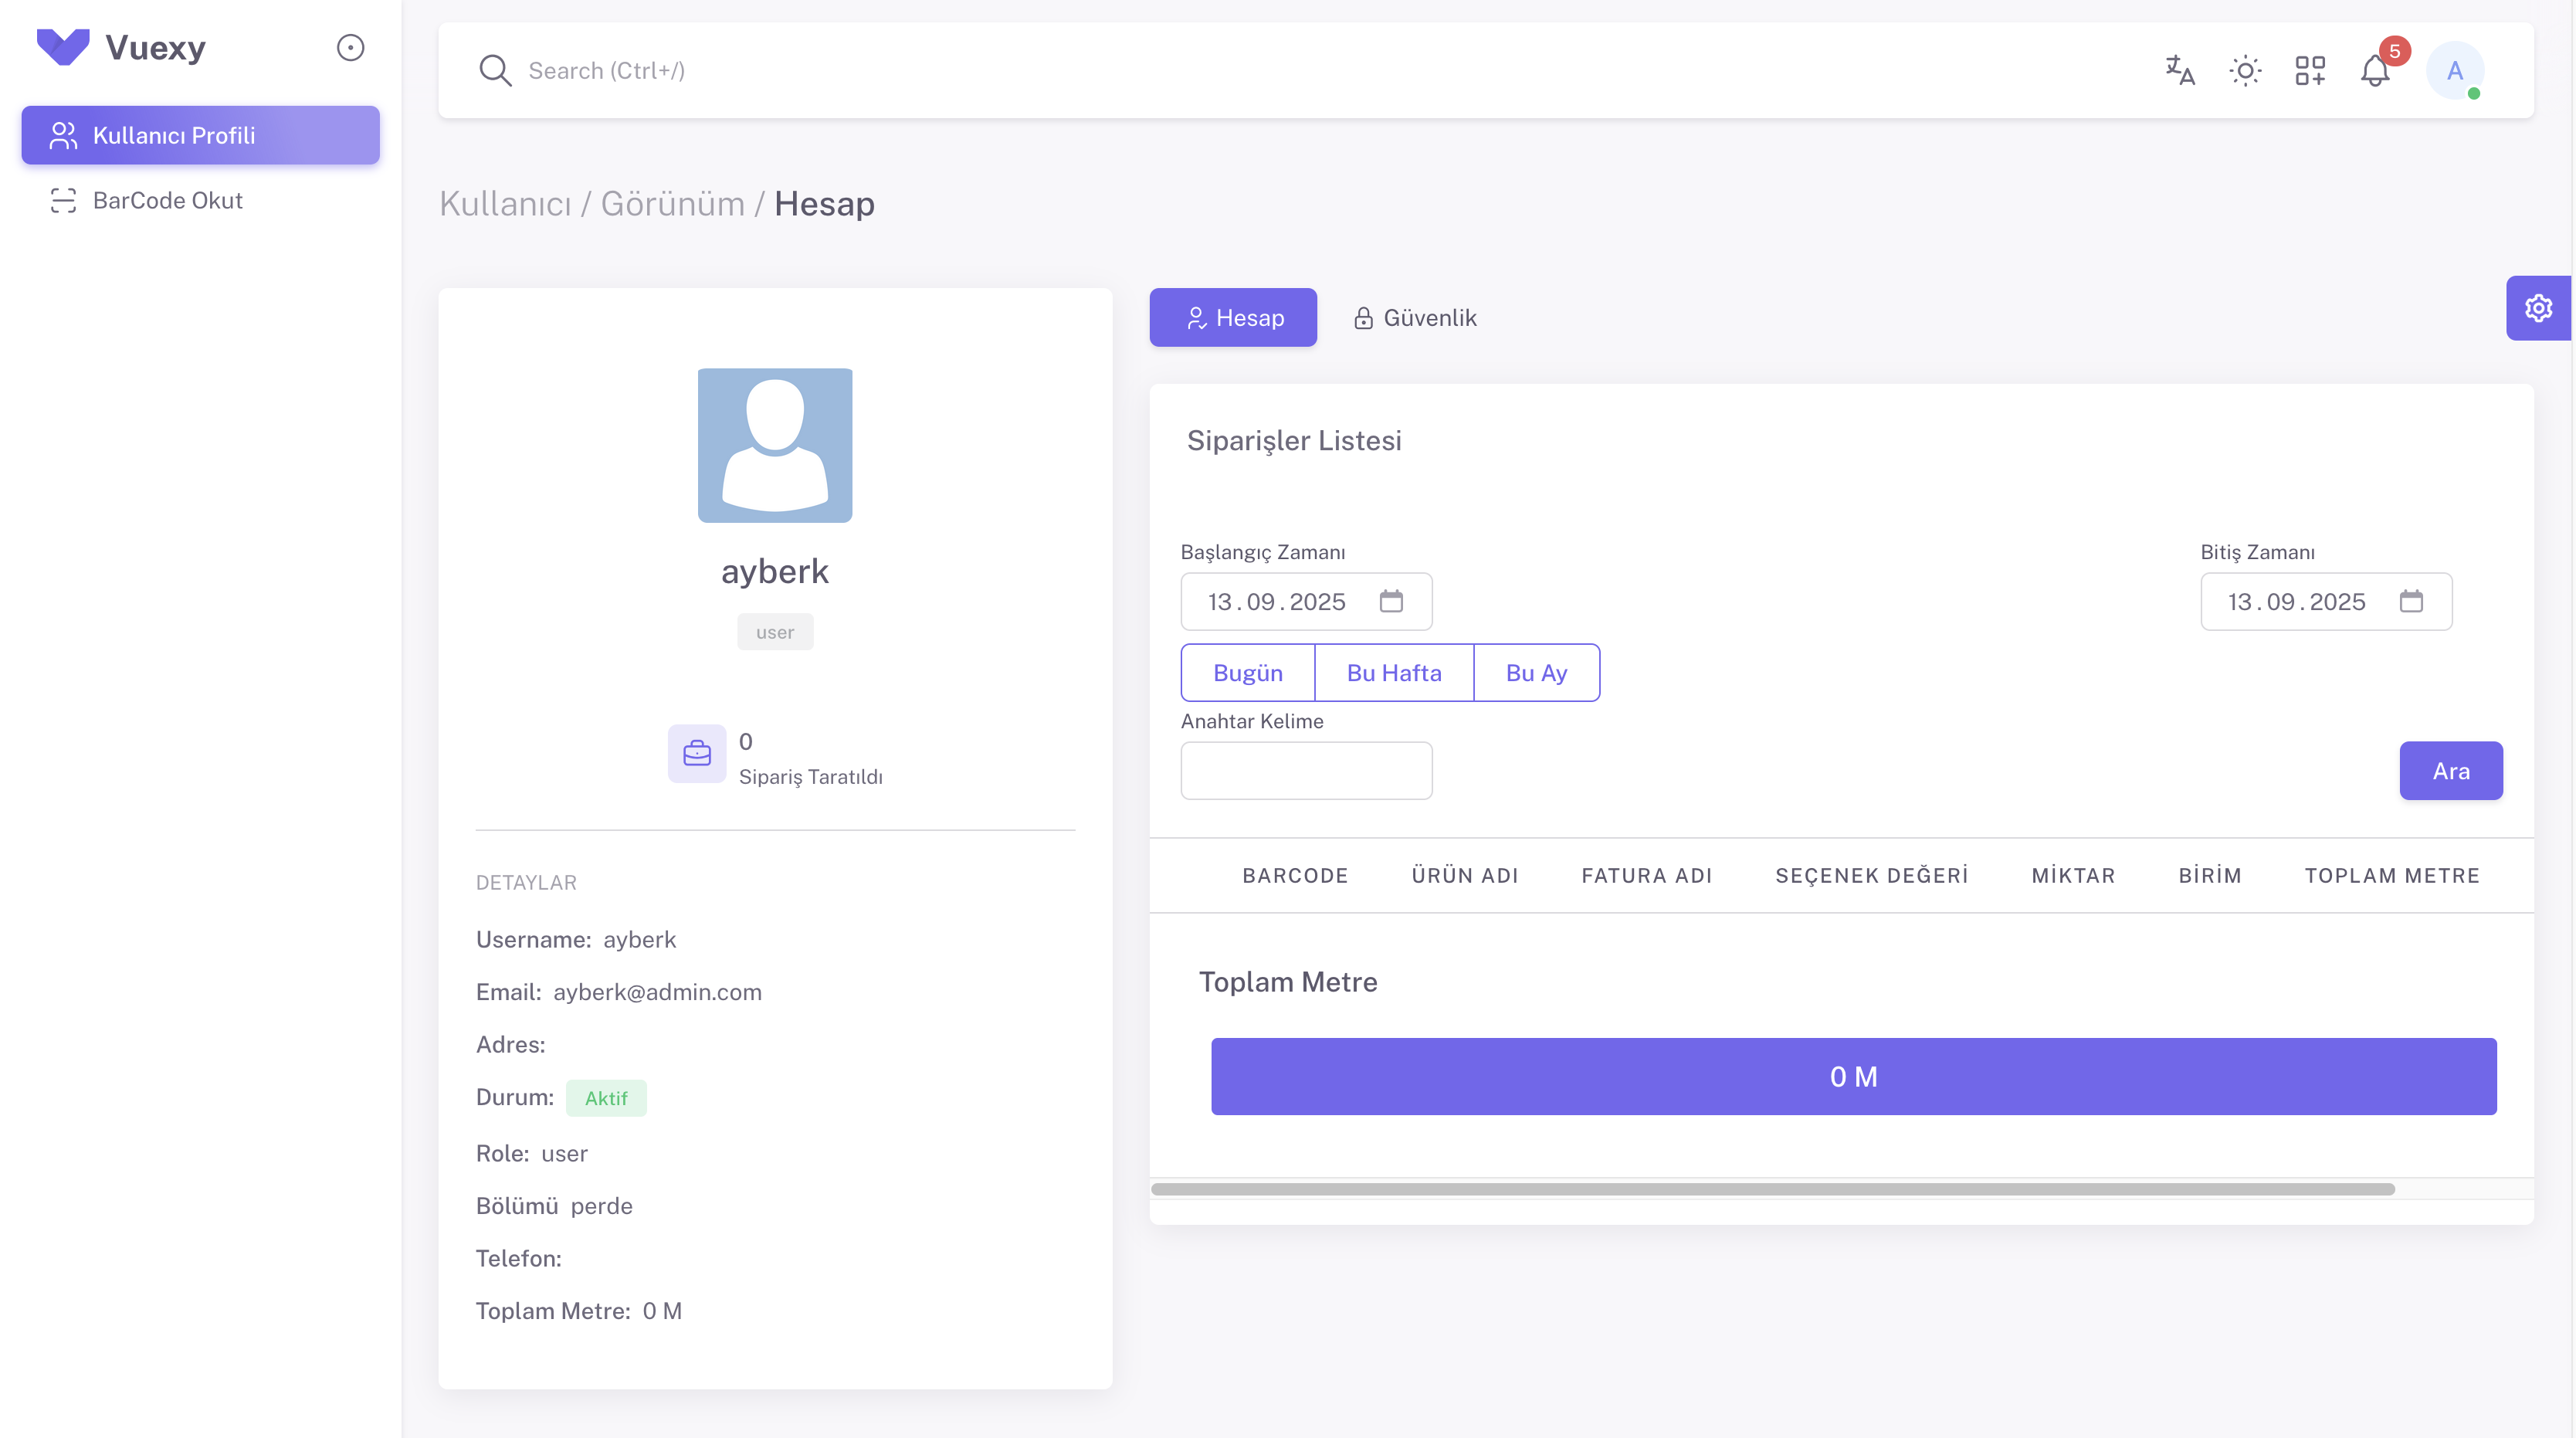This screenshot has width=2576, height=1438.
Task: Switch theme with the sun icon
Action: point(2245,70)
